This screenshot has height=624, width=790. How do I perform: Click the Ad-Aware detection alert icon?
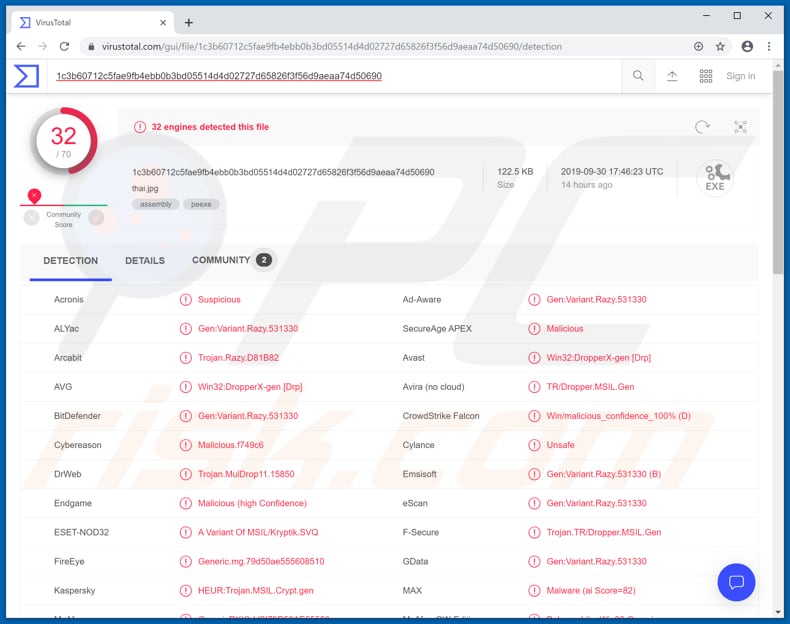coord(534,300)
